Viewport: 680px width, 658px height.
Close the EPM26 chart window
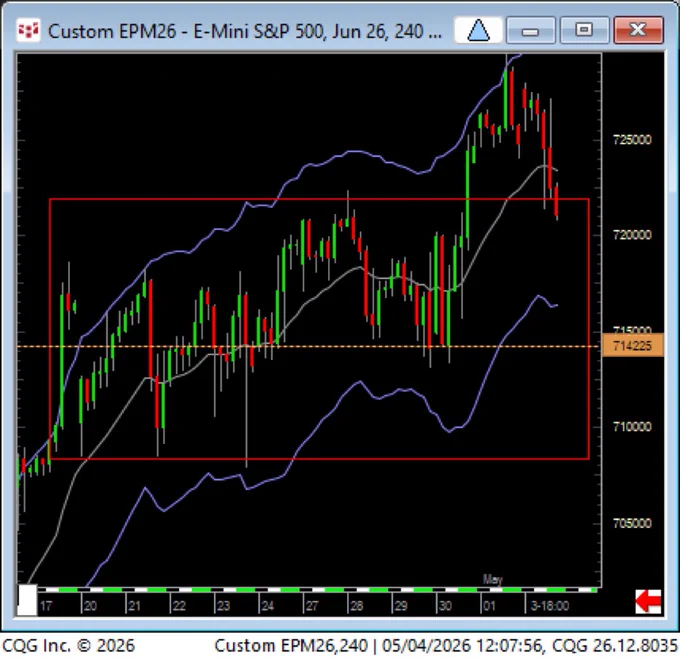[638, 30]
